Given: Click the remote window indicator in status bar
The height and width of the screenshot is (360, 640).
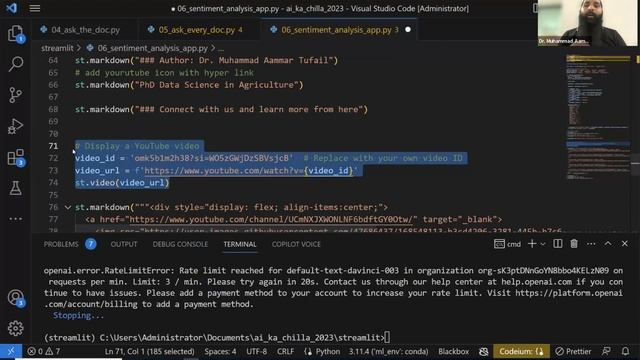Looking at the screenshot, I should point(11,351).
